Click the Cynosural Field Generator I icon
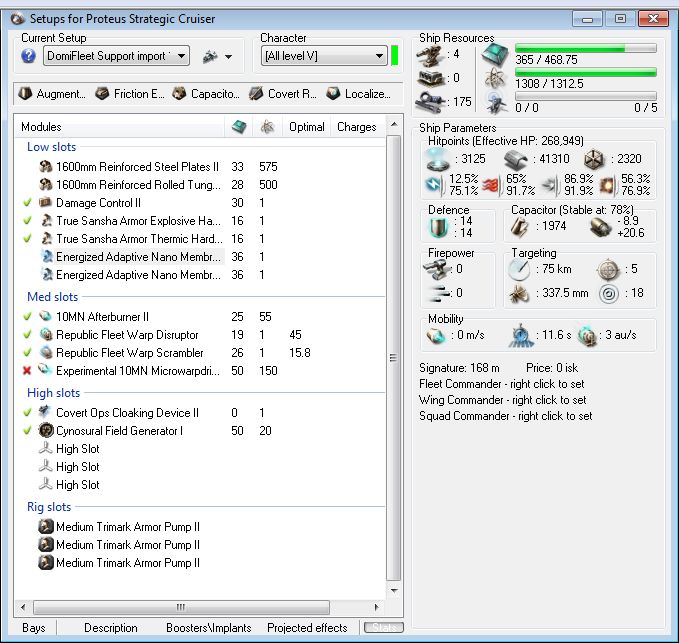 pyautogui.click(x=46, y=430)
